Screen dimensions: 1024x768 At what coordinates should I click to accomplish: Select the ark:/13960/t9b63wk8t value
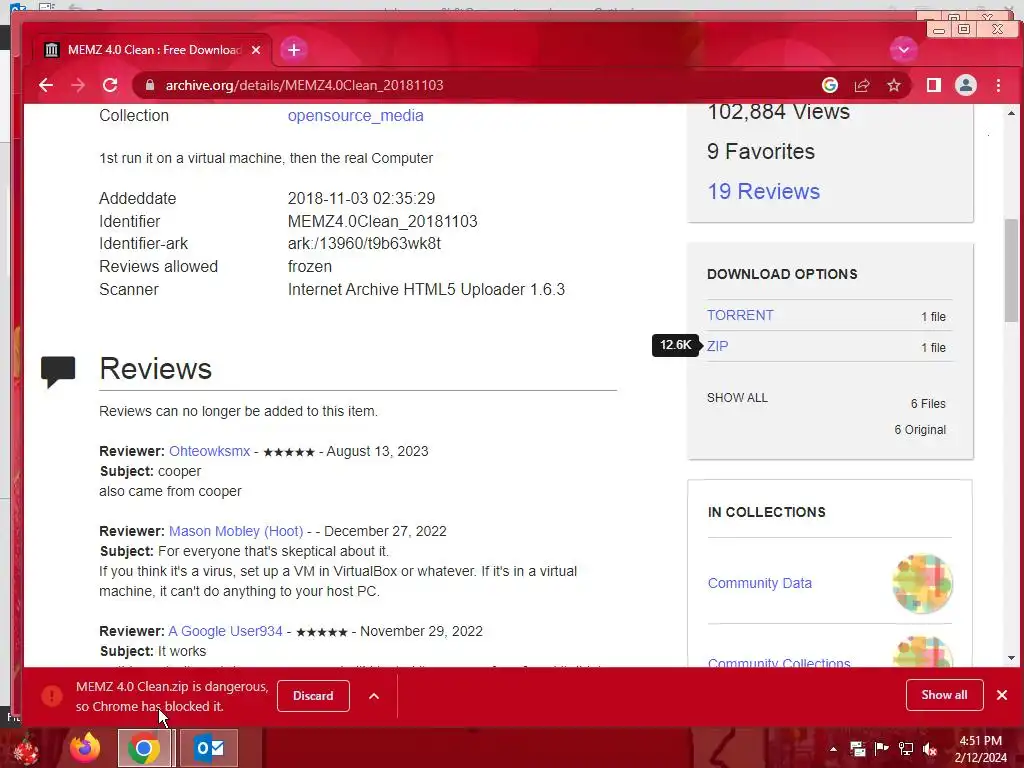(x=364, y=244)
